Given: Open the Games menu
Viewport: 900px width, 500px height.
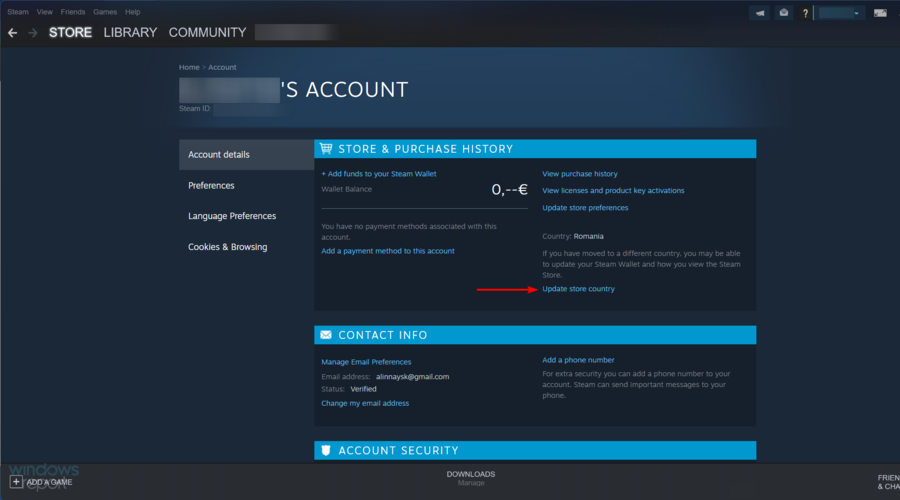Looking at the screenshot, I should pos(105,11).
